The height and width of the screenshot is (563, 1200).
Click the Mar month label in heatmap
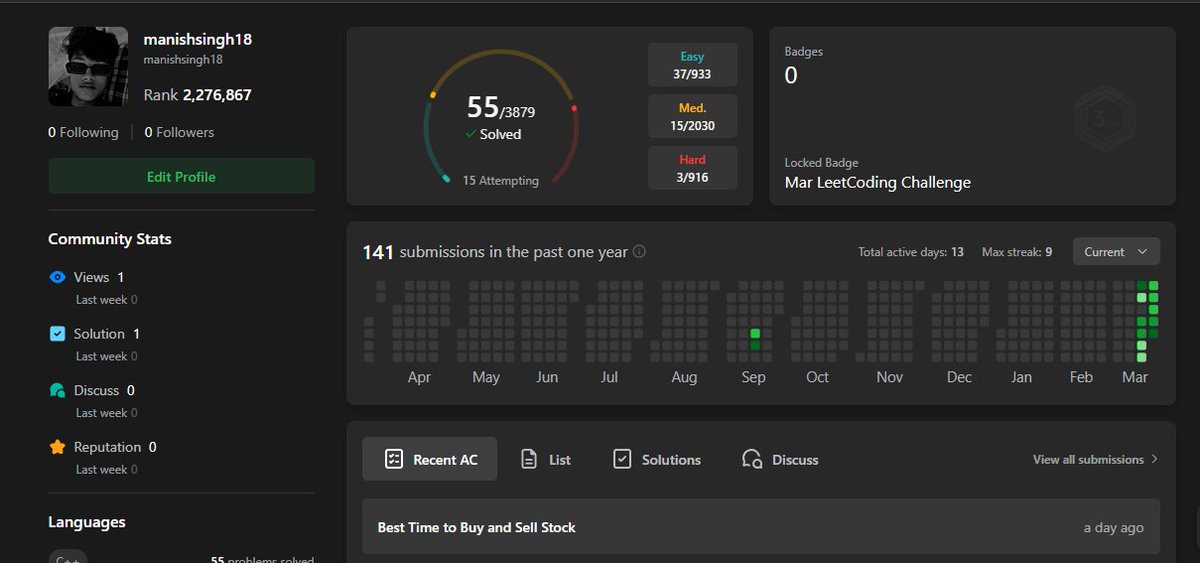[1135, 377]
